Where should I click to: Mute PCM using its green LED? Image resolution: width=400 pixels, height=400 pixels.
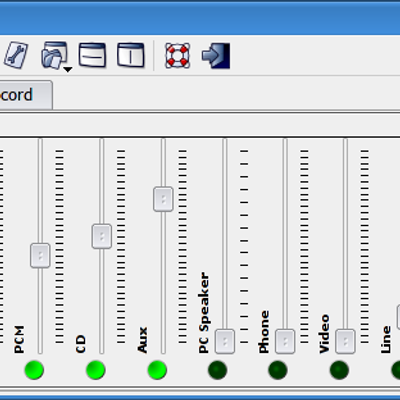(34, 370)
